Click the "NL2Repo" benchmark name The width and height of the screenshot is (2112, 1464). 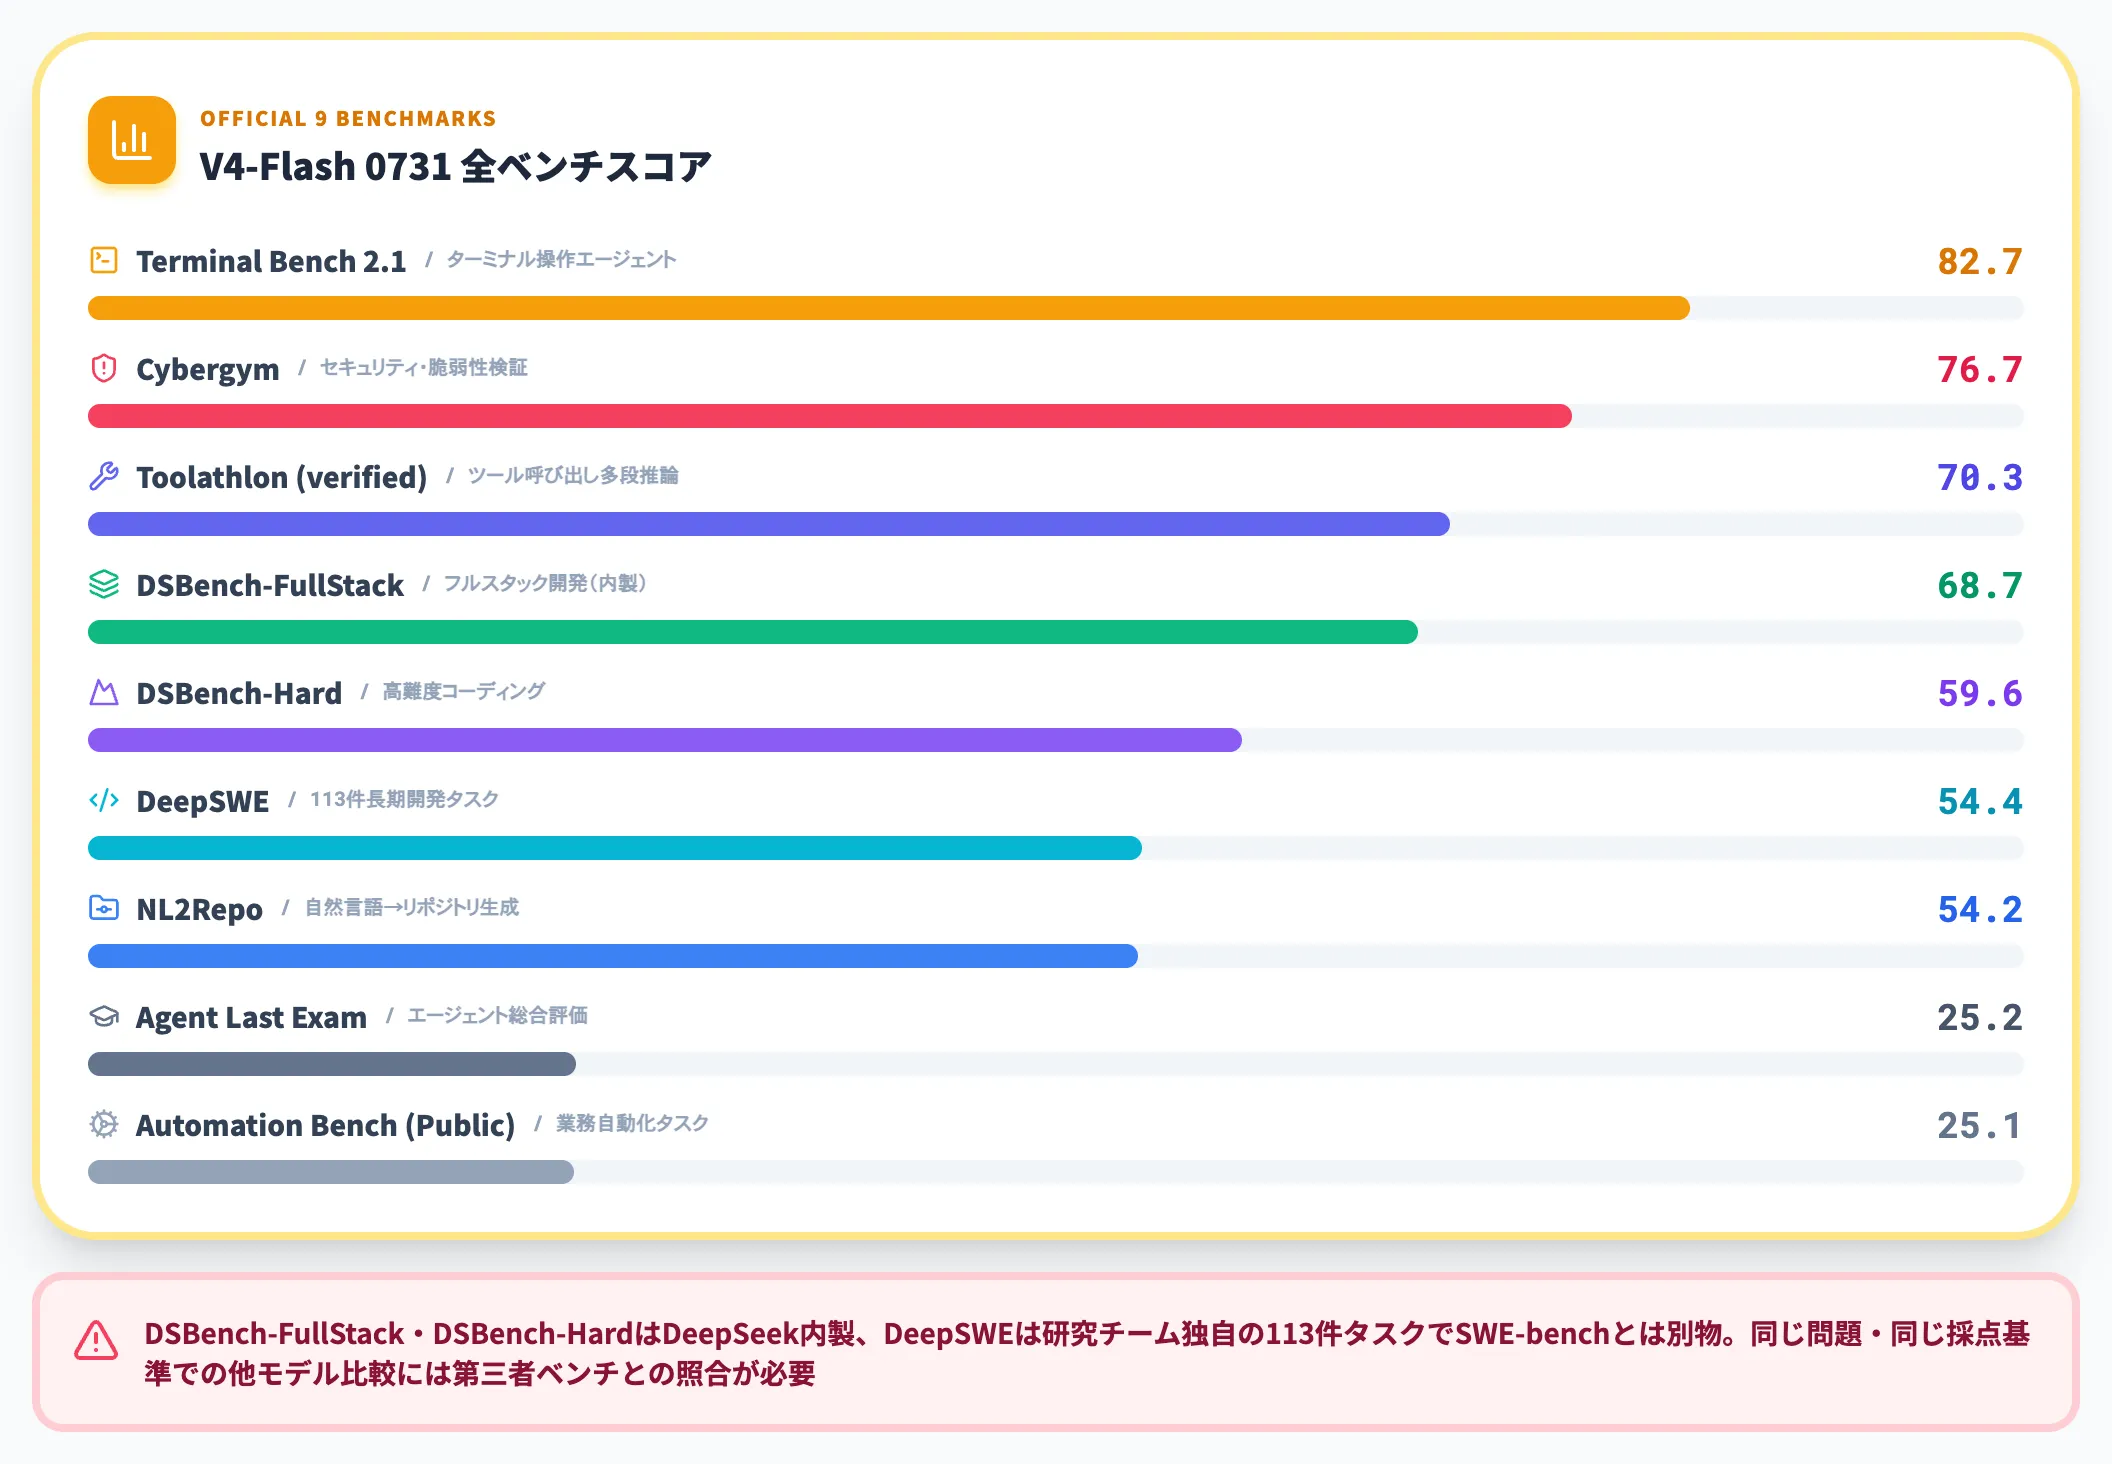200,910
